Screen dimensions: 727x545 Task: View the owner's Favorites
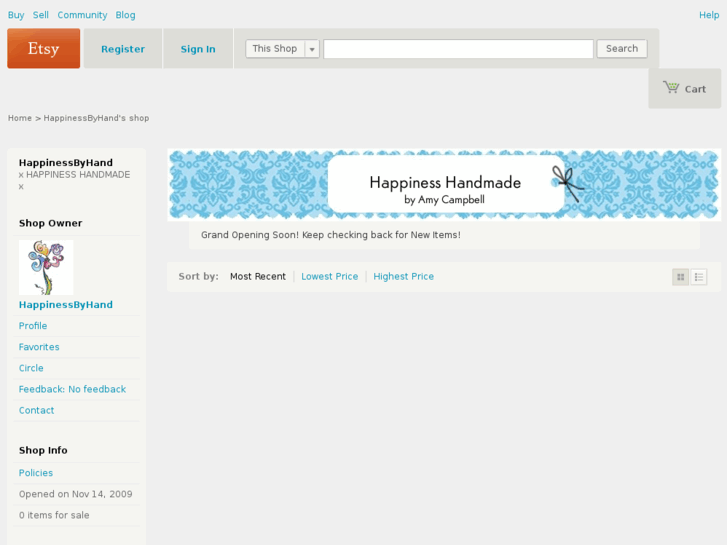pyautogui.click(x=39, y=347)
